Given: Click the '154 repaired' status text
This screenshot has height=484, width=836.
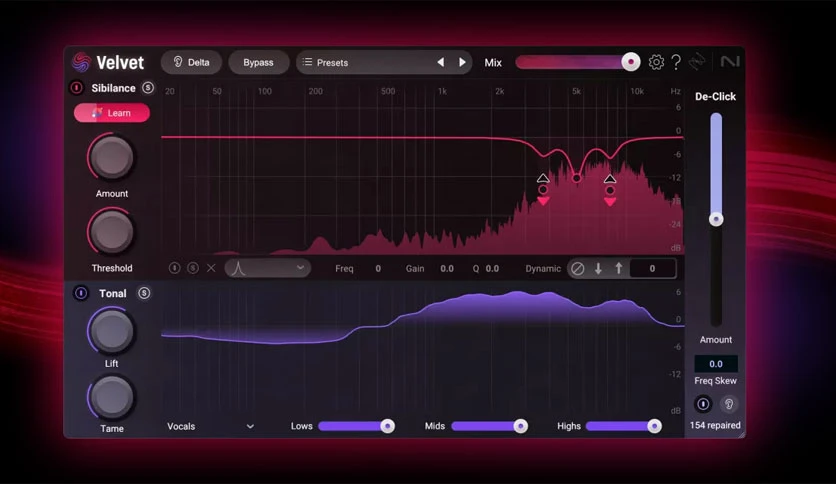Looking at the screenshot, I should tap(715, 425).
